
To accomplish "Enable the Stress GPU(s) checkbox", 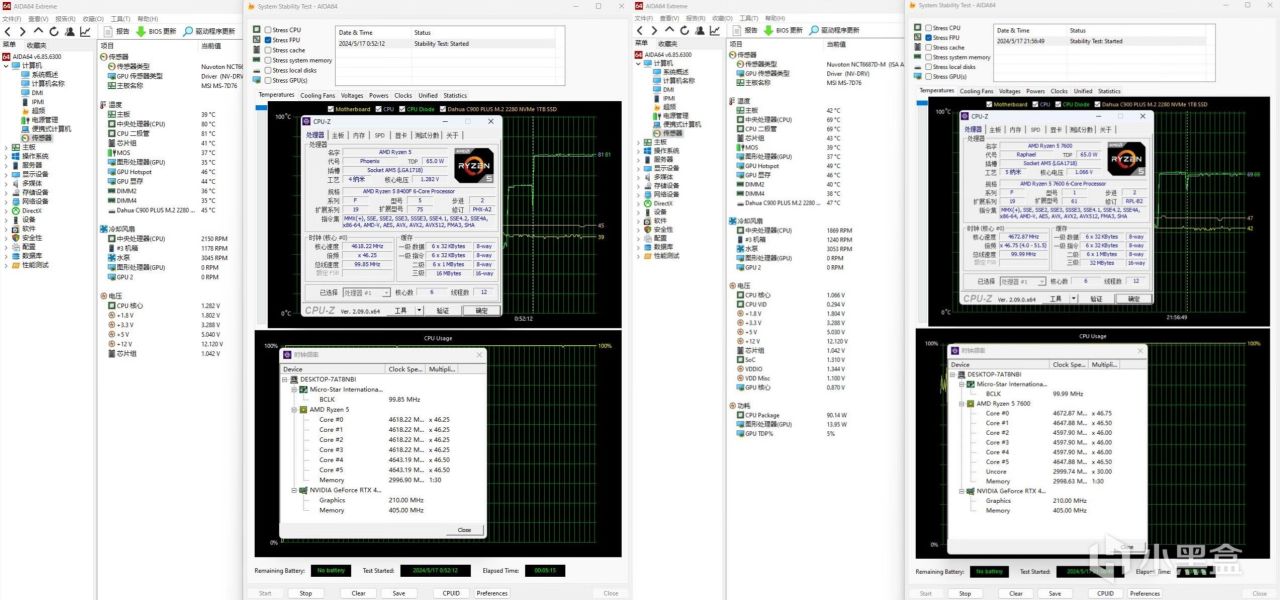I will click(x=269, y=79).
